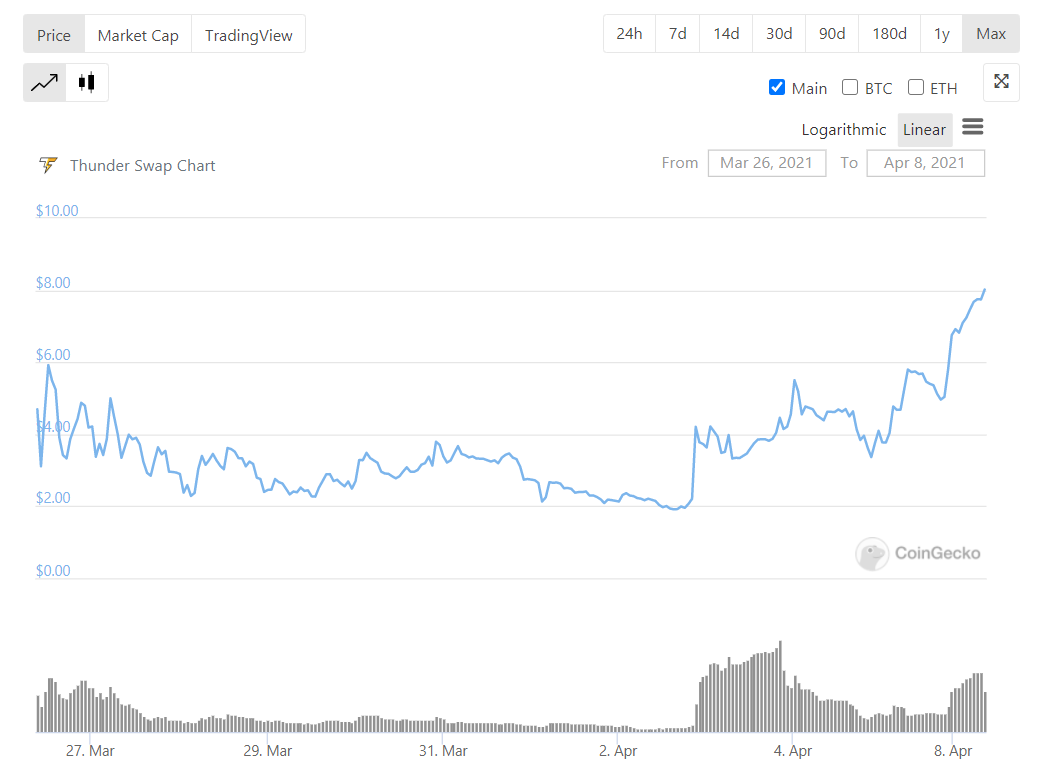The image size is (1041, 784).
Task: Select the Price tab
Action: (54, 35)
